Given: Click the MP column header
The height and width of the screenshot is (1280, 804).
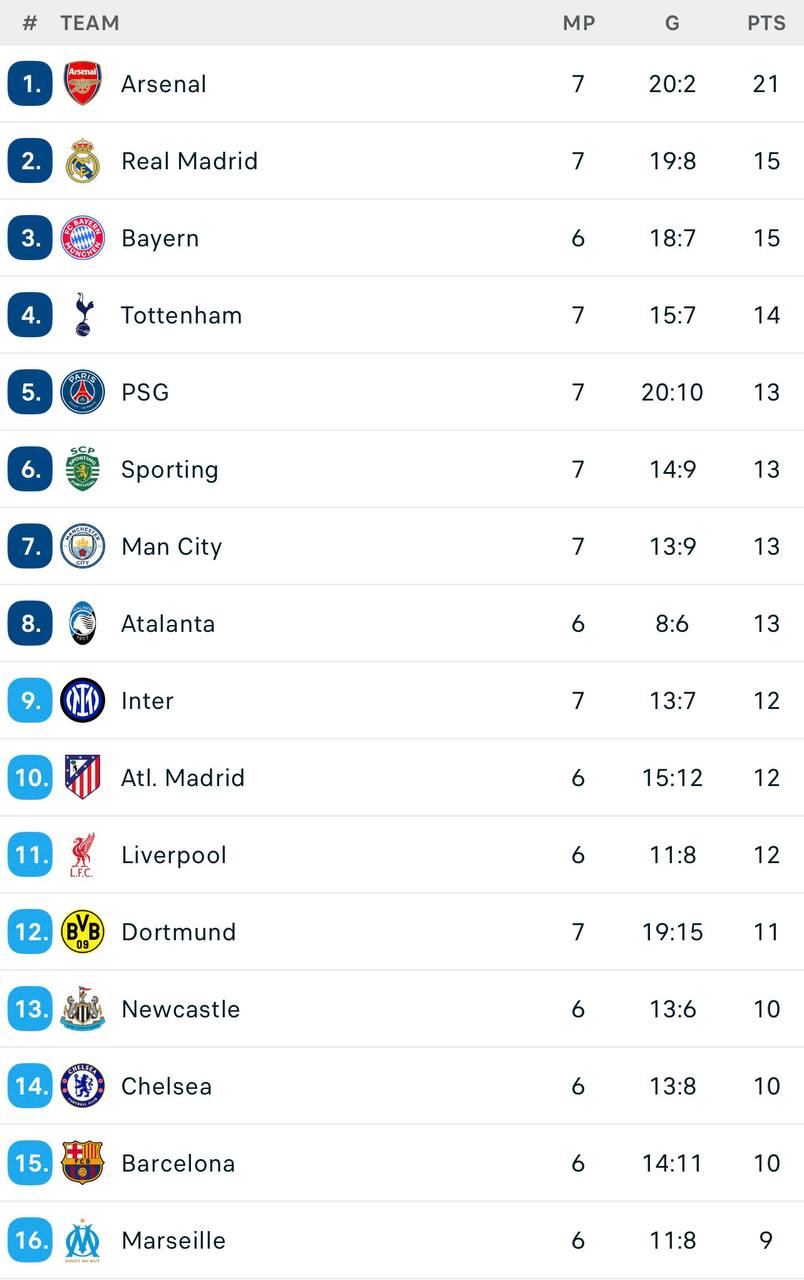Looking at the screenshot, I should [578, 23].
